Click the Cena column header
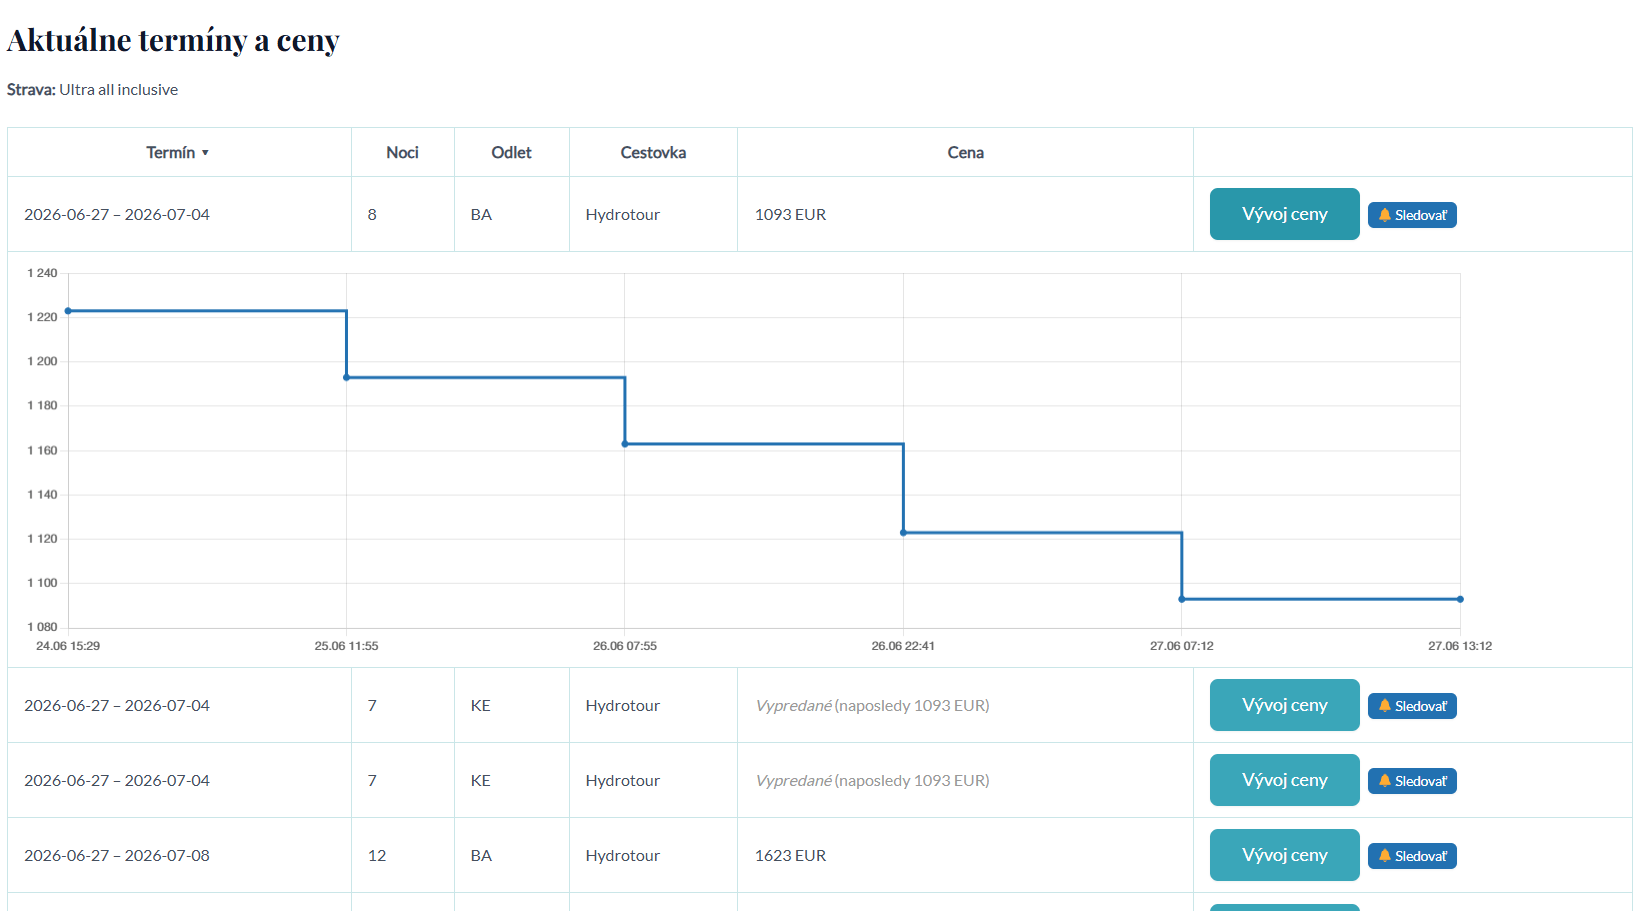Screen dimensions: 1644x911 click(x=965, y=152)
